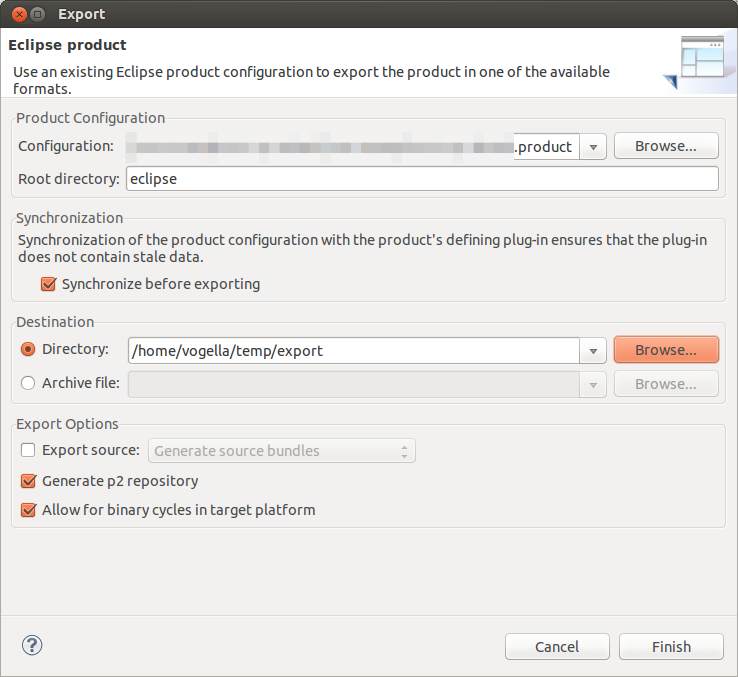Click the Cancel button
The image size is (738, 677).
(x=557, y=646)
